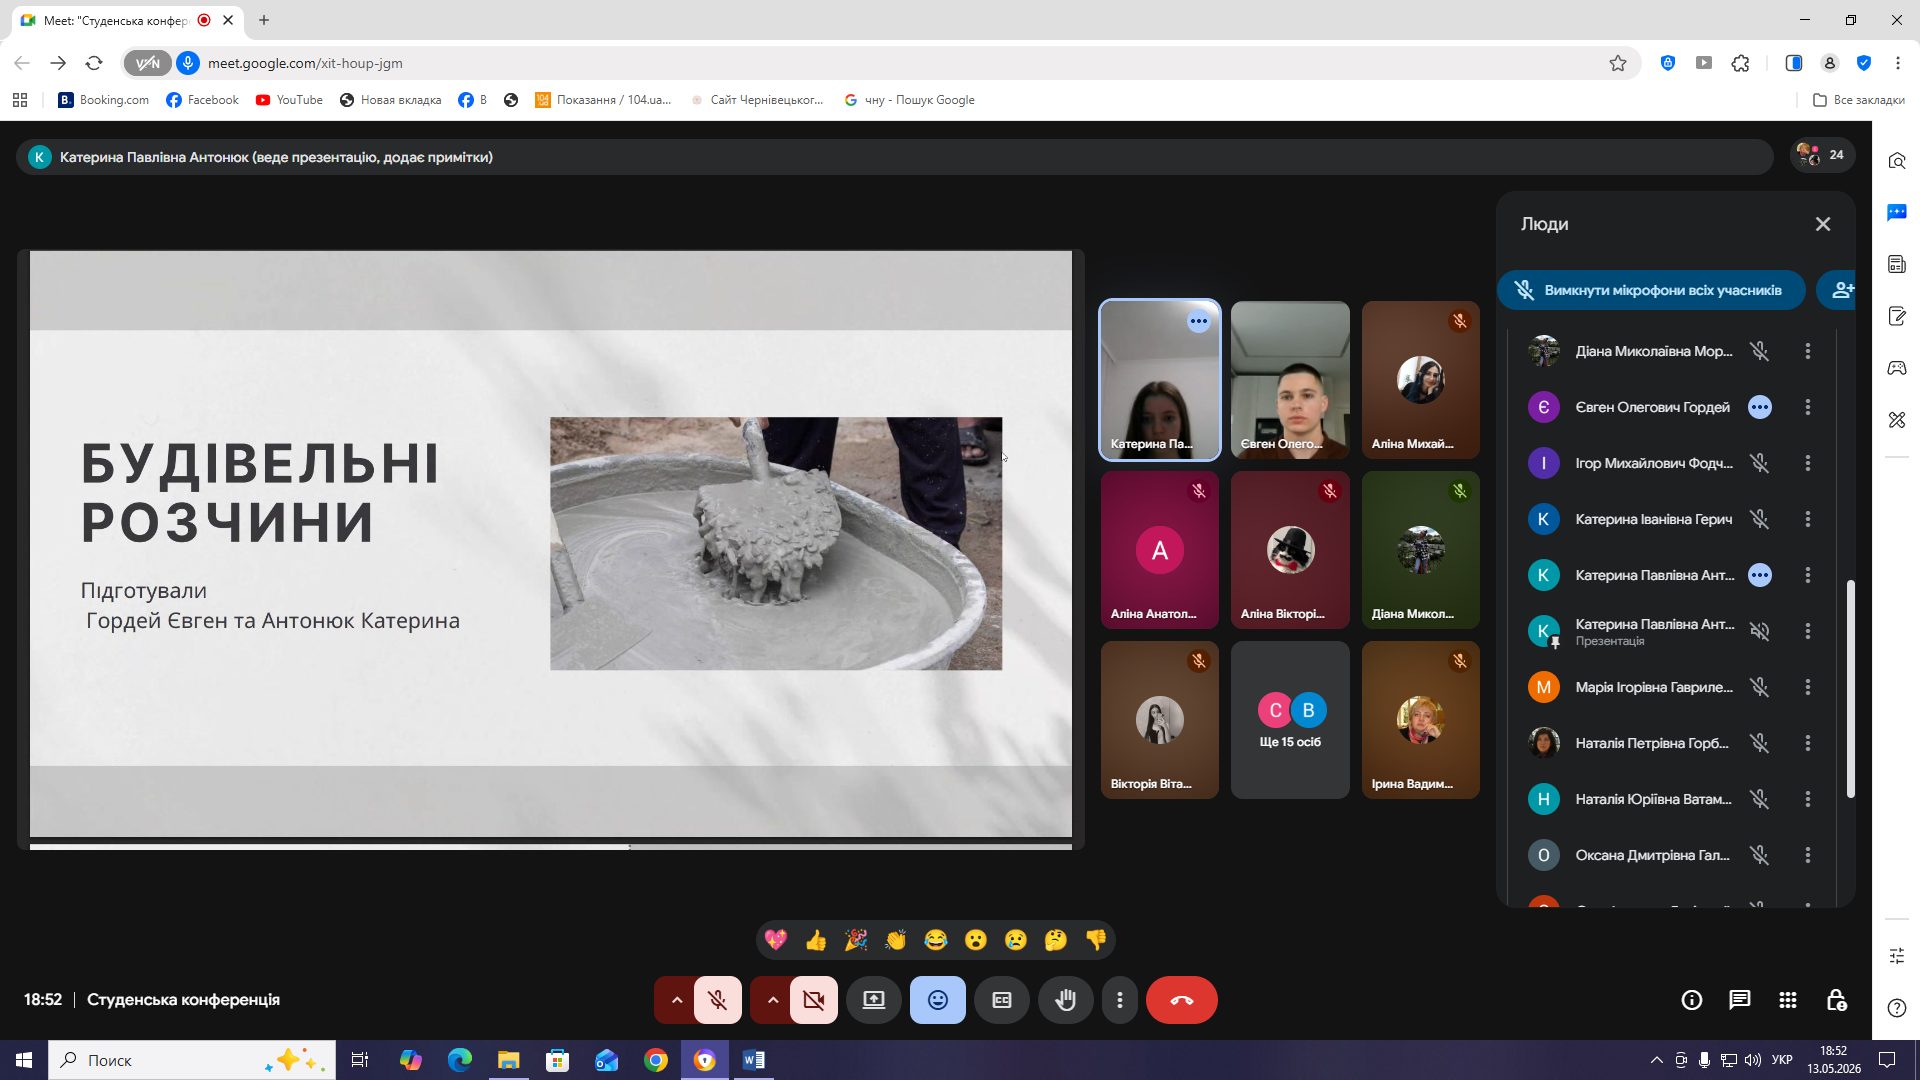
Task: Open options for Ігор Михайлович participant
Action: [x=1808, y=463]
